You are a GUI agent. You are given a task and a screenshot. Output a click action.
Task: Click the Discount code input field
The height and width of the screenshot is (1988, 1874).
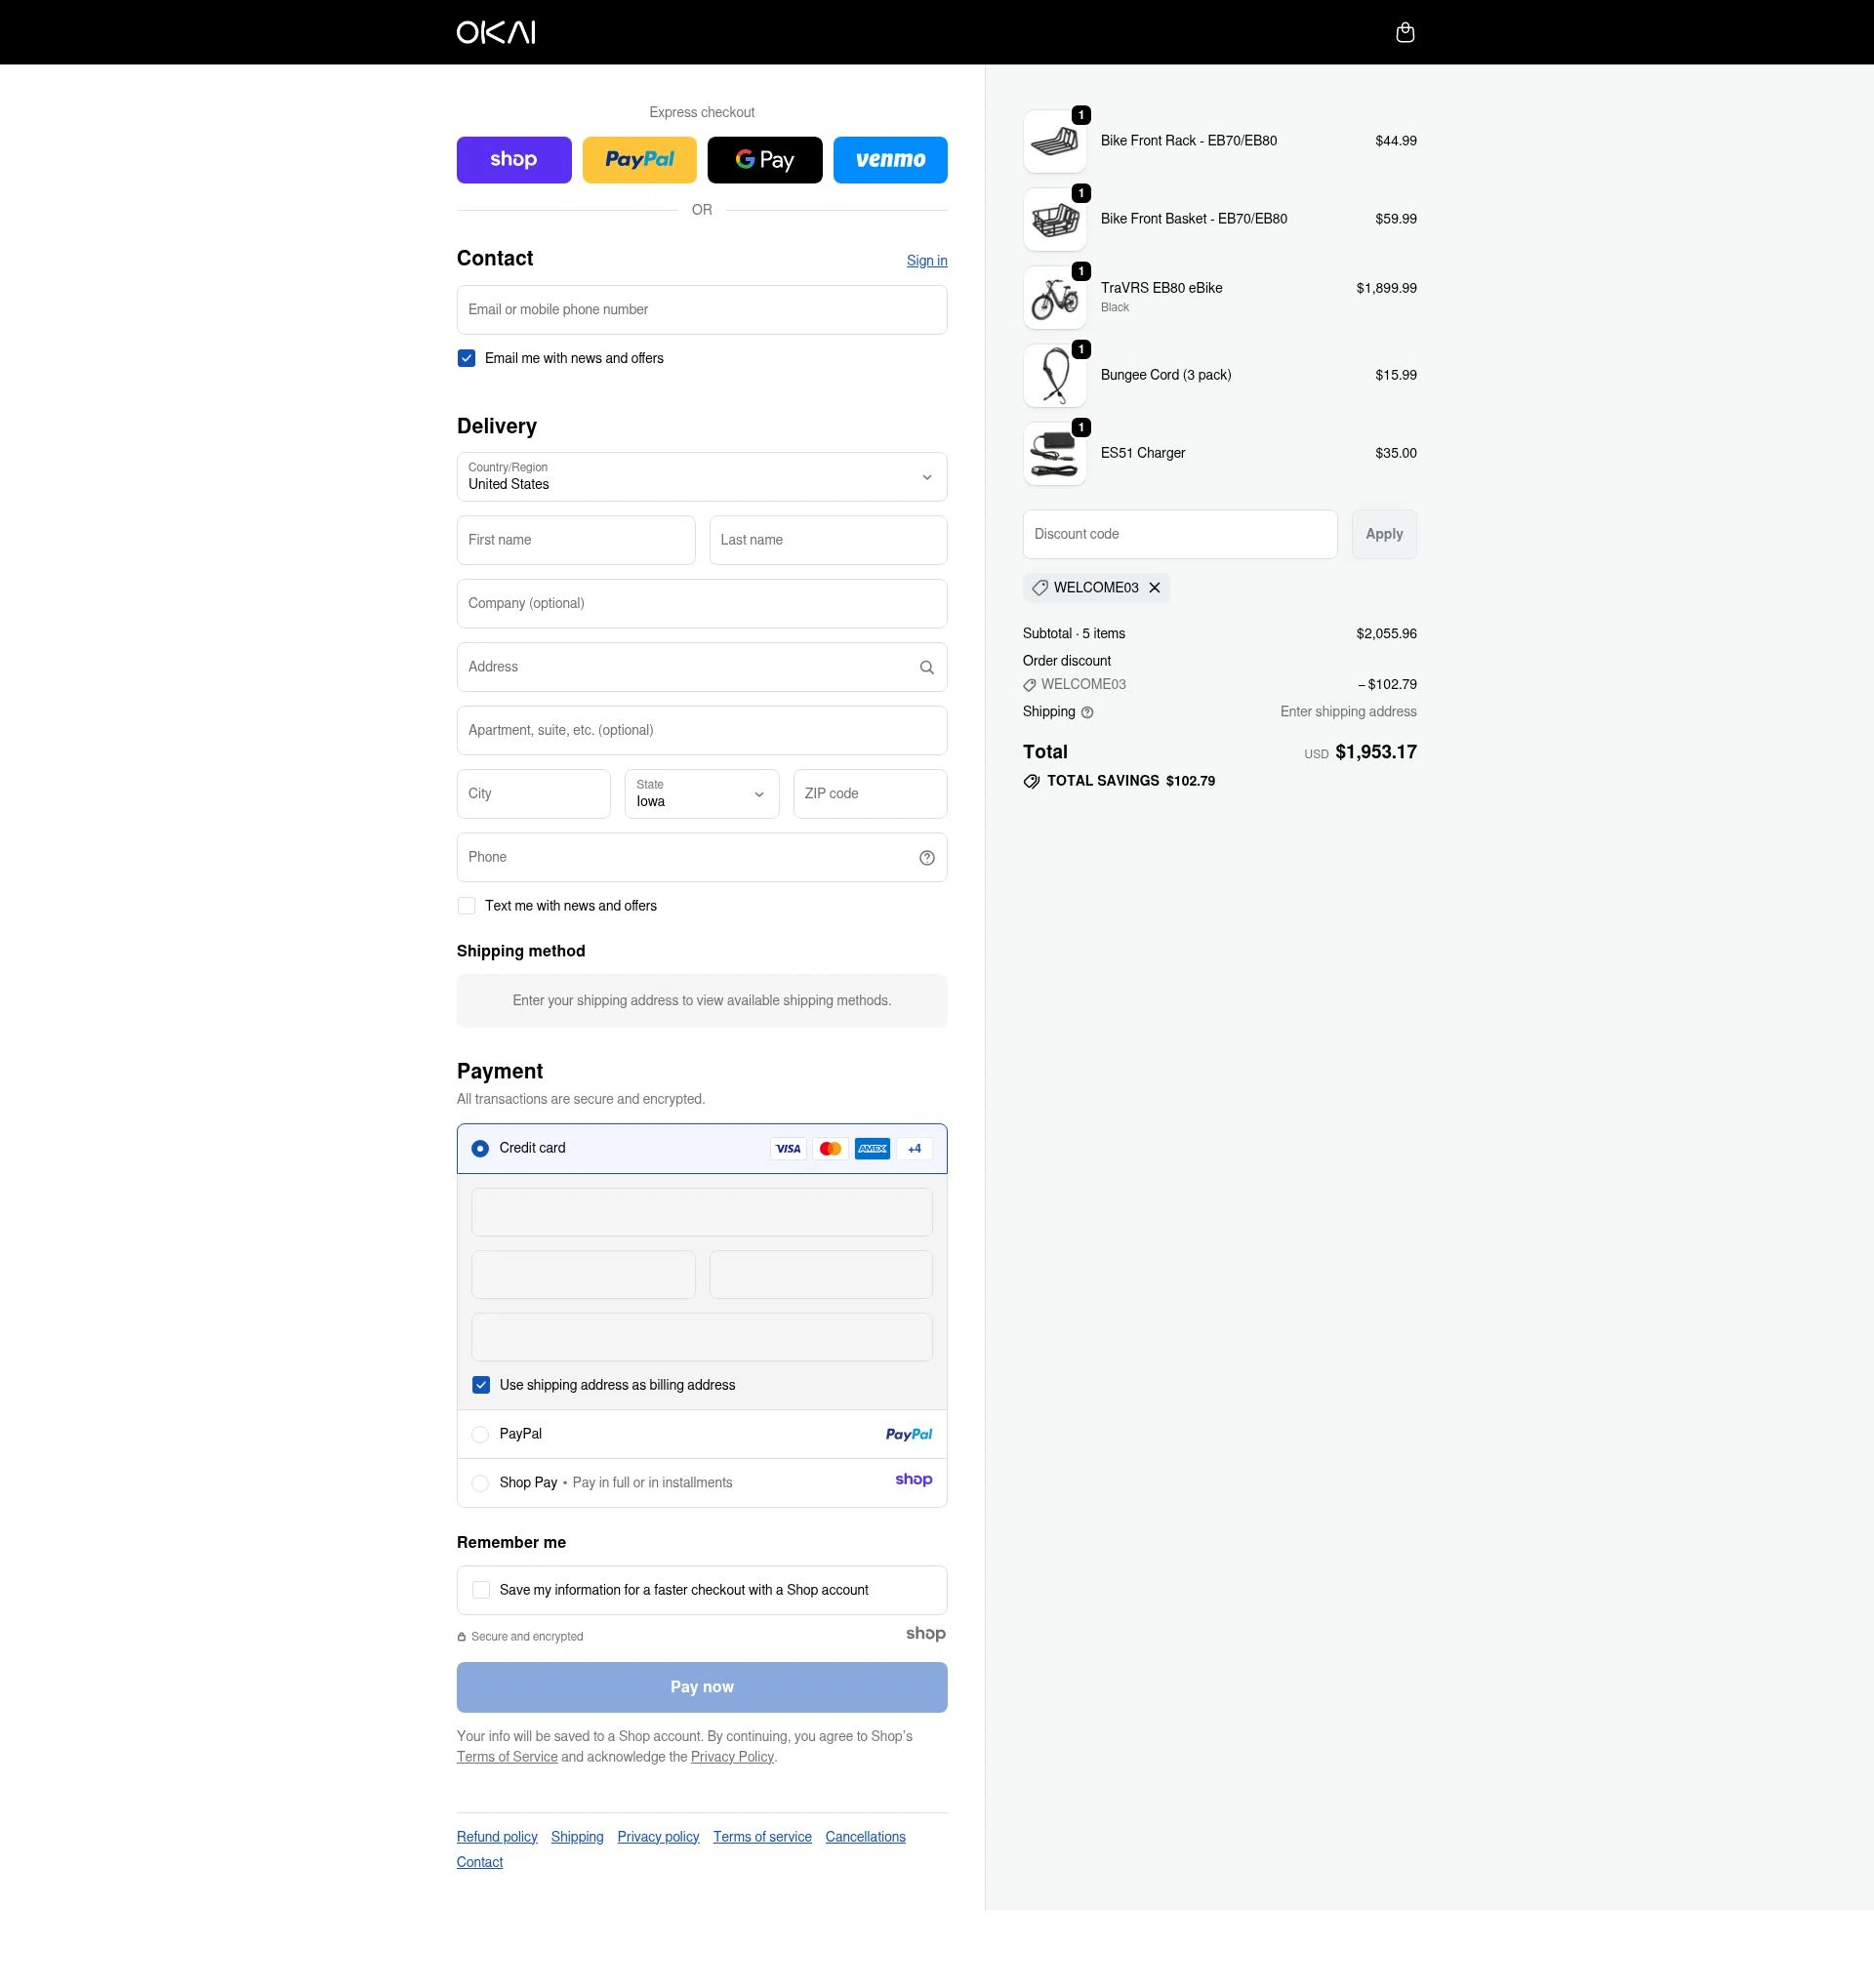click(1179, 533)
